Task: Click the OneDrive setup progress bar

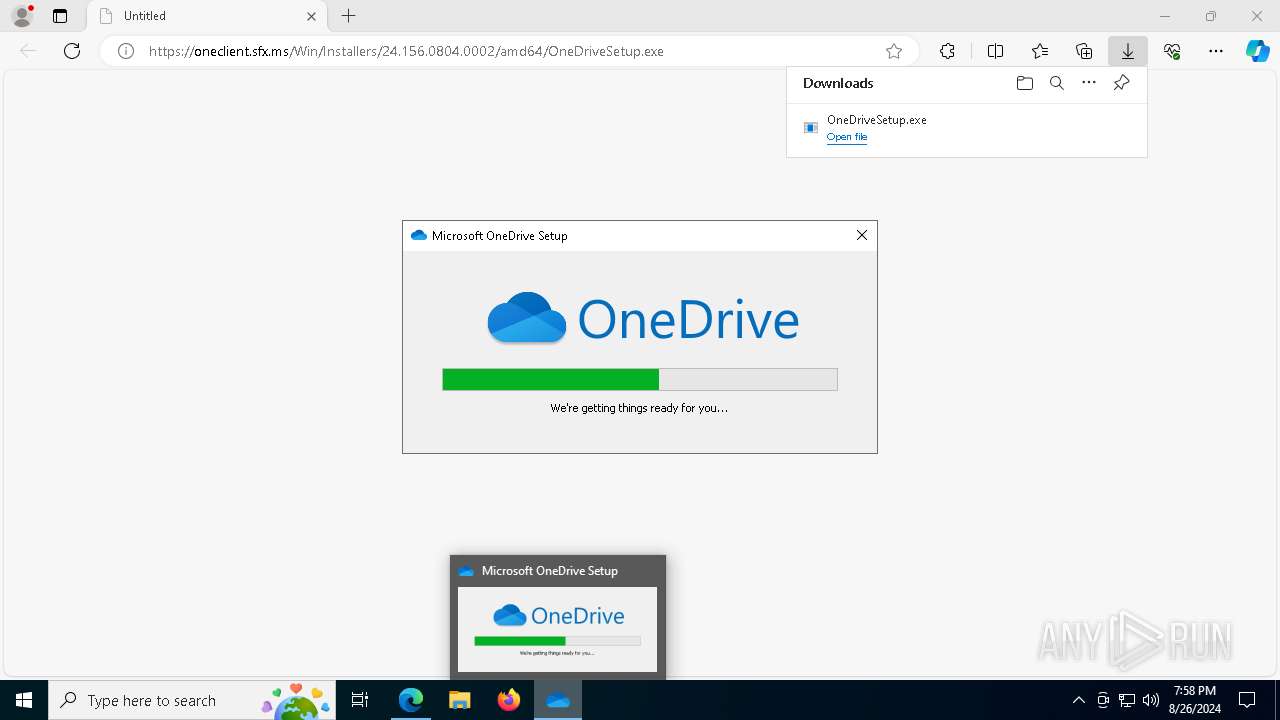Action: pyautogui.click(x=640, y=379)
